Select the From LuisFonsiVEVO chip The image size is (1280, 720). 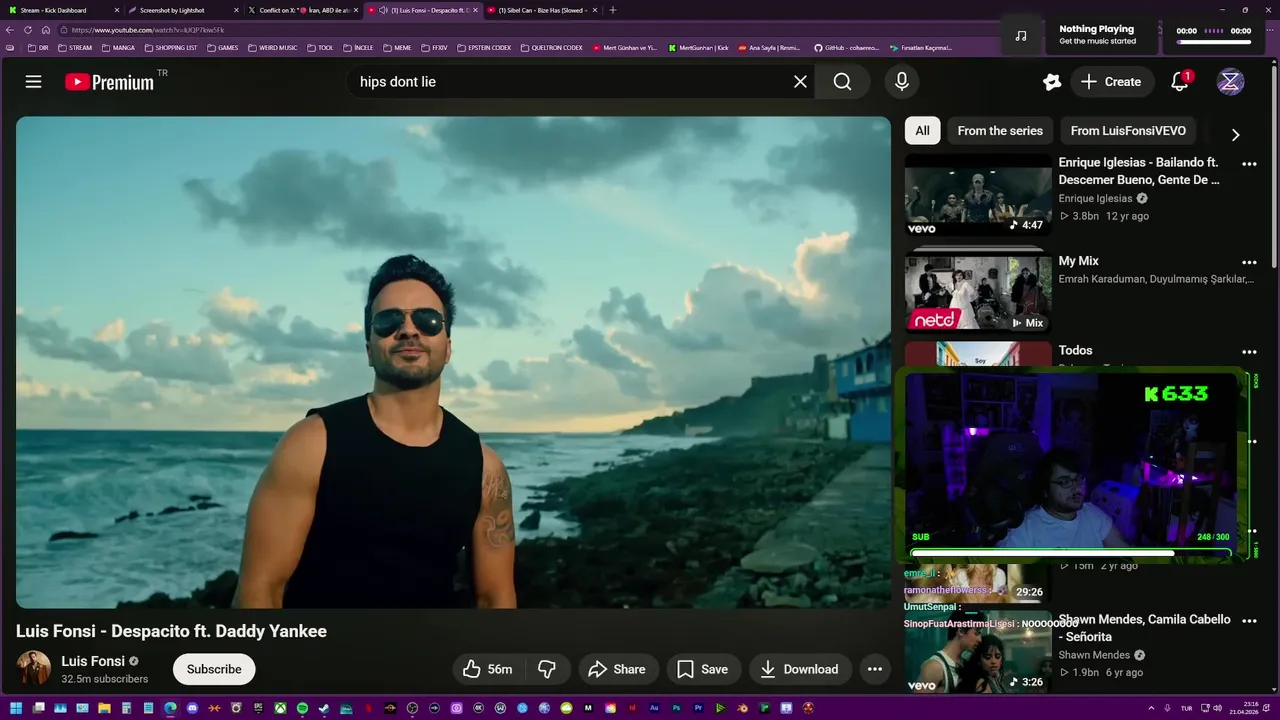click(1128, 131)
